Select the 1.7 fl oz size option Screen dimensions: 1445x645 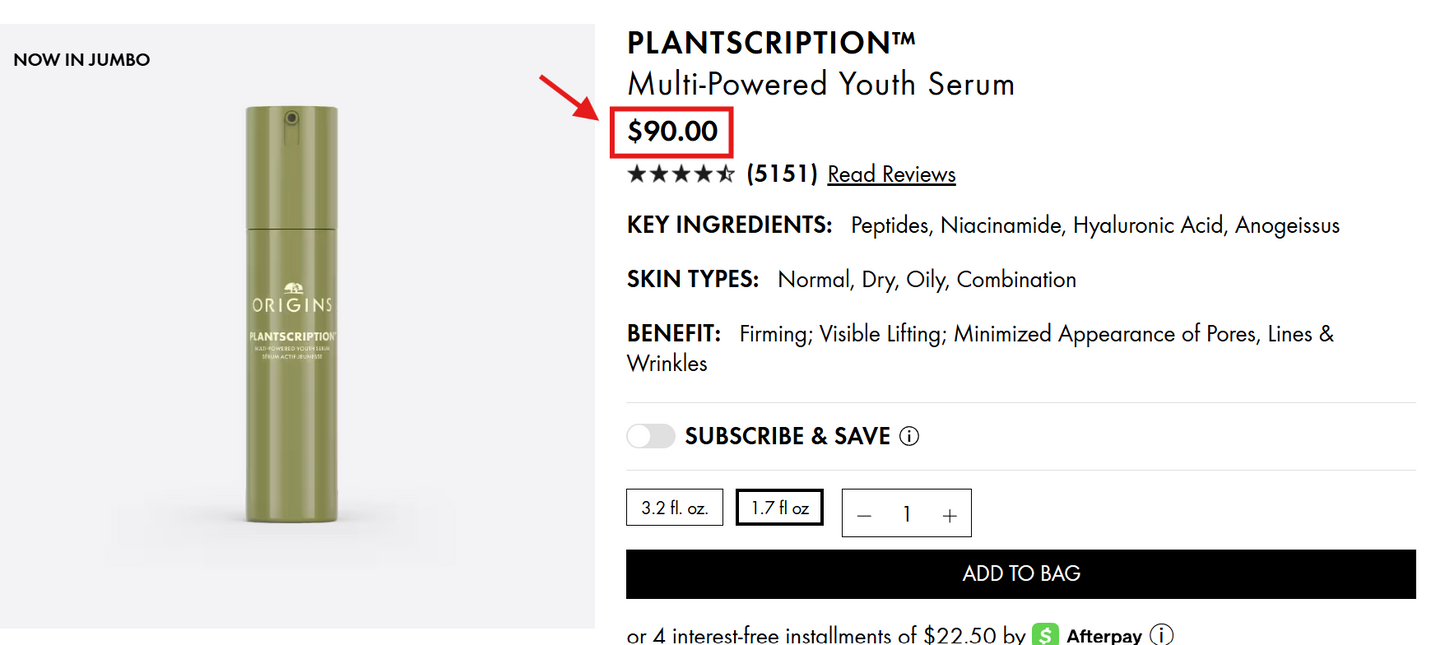tap(779, 507)
